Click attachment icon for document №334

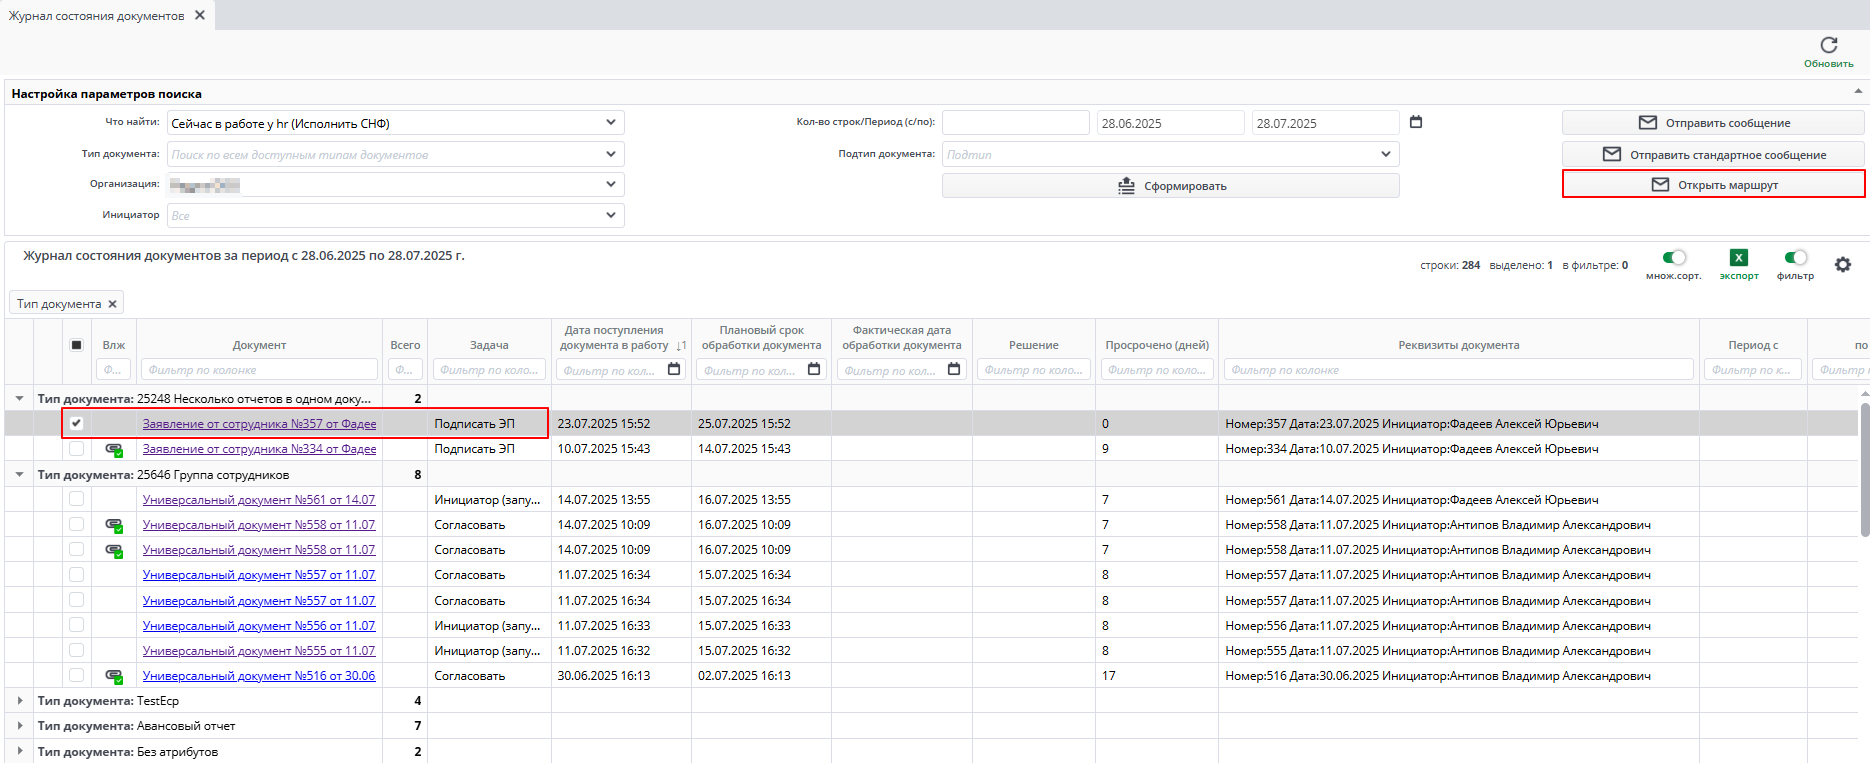click(114, 449)
